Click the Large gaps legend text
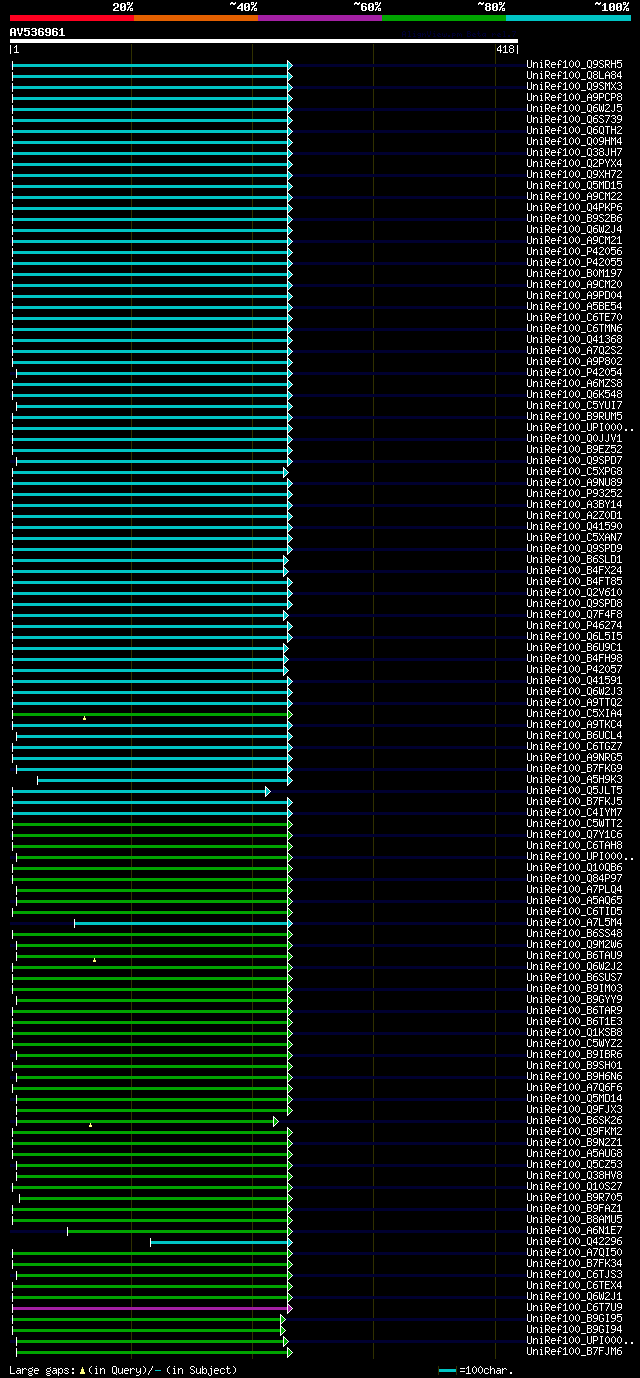This screenshot has height=1378, width=640. click(123, 1370)
